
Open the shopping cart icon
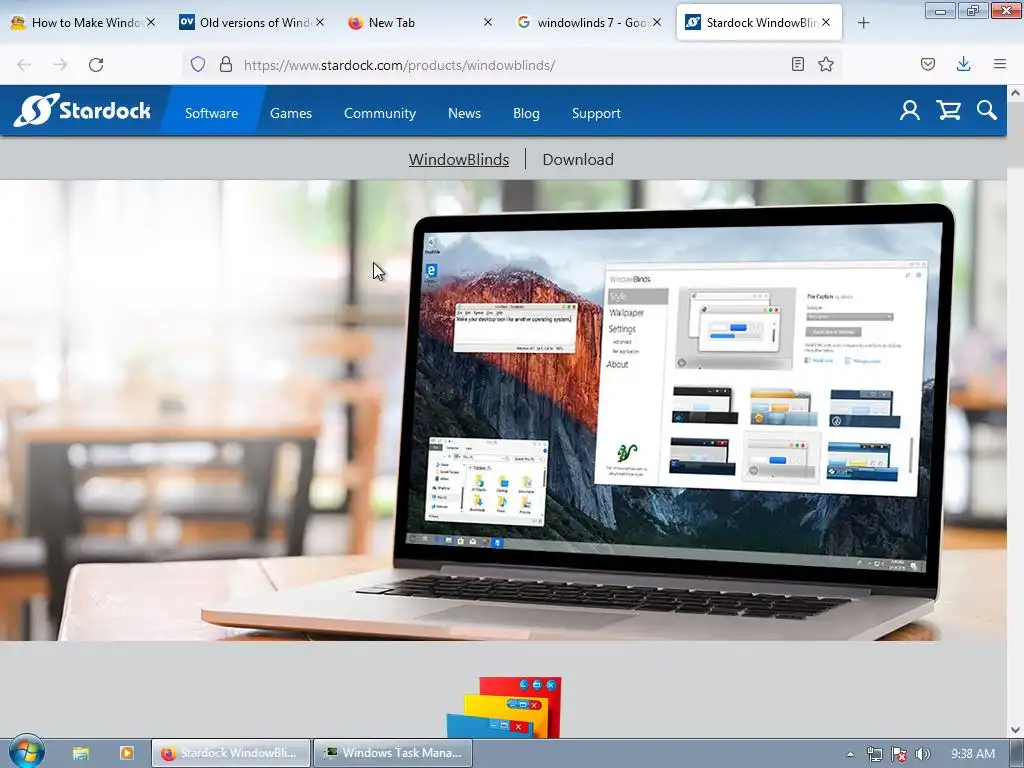(x=948, y=110)
